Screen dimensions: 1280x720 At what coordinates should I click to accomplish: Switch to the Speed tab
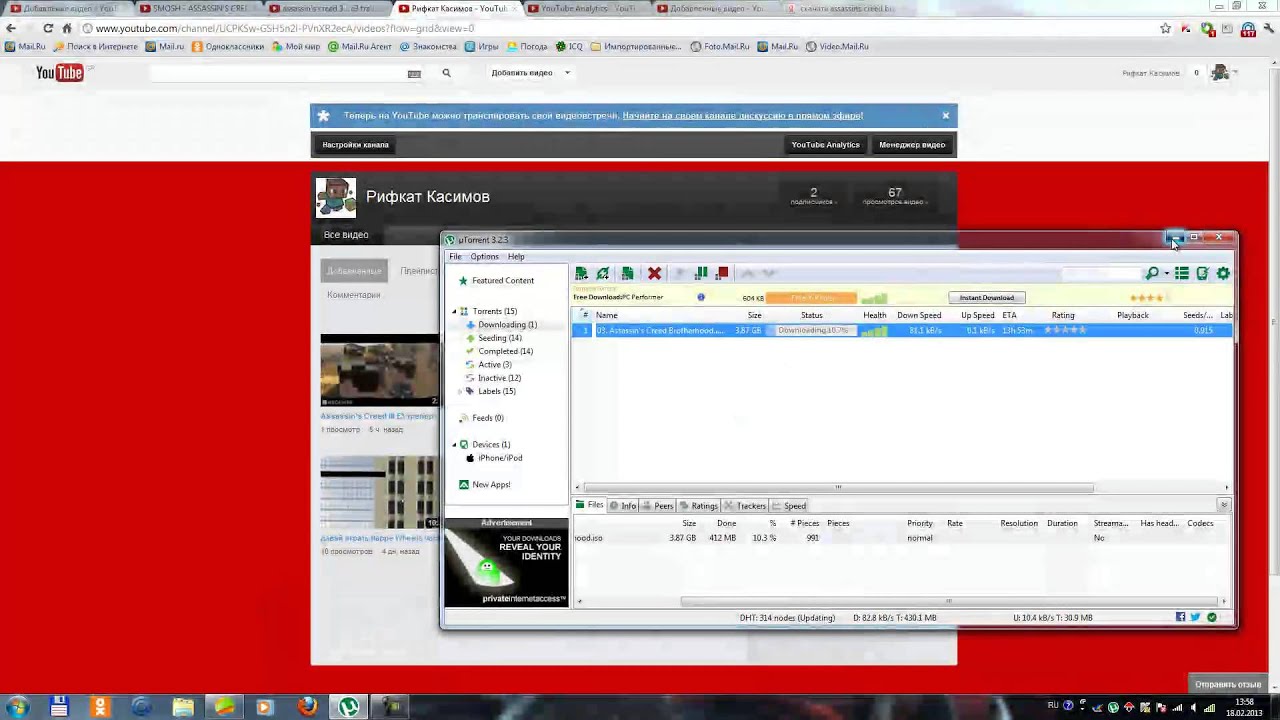point(789,506)
